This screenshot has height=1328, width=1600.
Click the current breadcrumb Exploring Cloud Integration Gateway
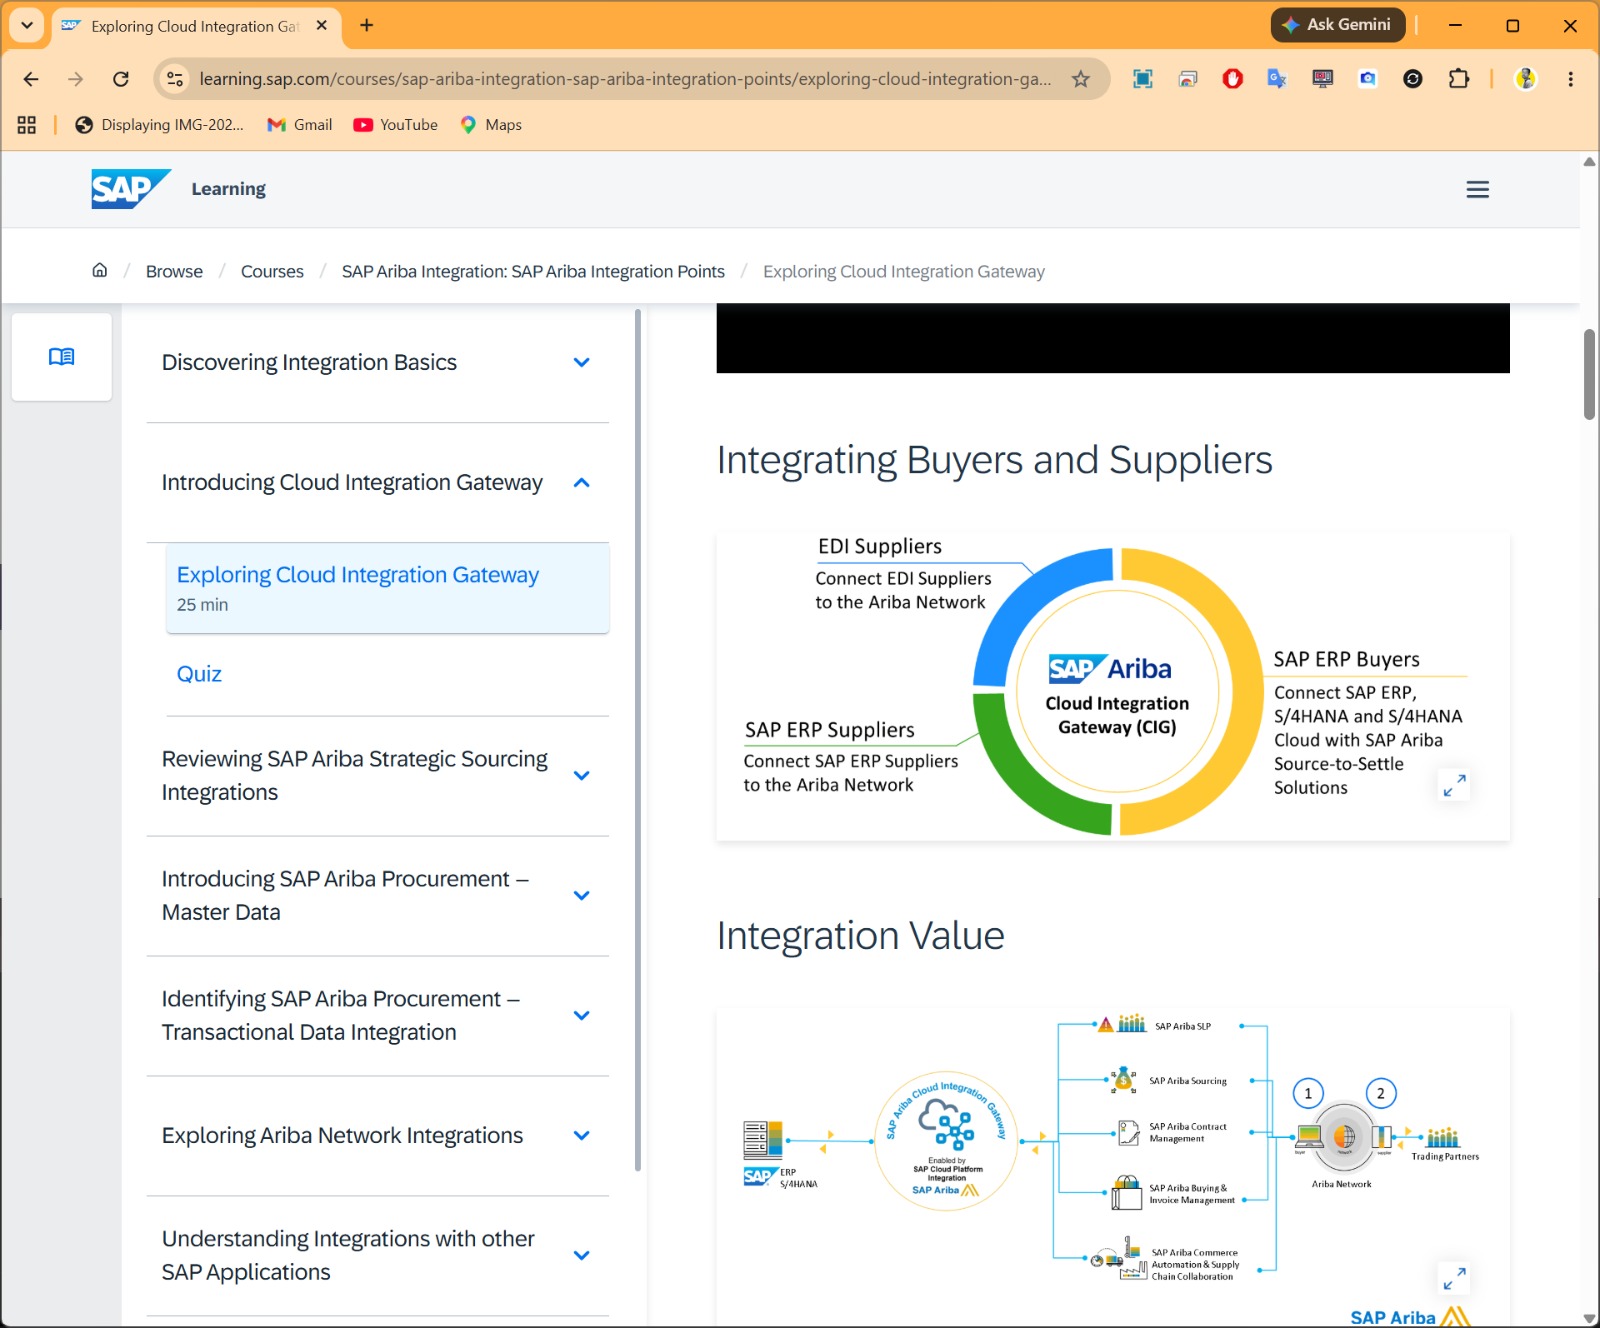click(904, 271)
